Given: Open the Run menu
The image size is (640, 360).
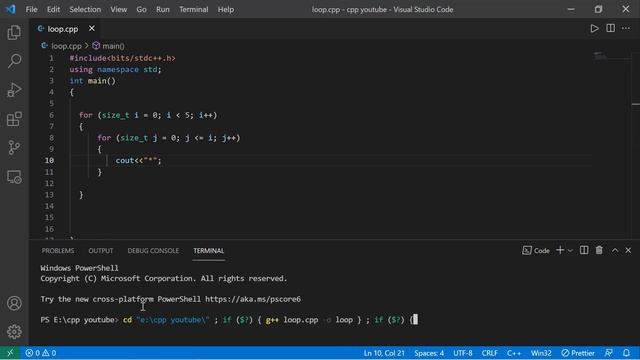Looking at the screenshot, I should pos(162,9).
